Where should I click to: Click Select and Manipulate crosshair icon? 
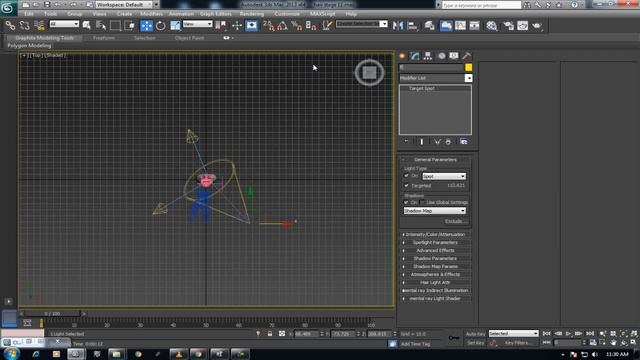click(x=237, y=26)
